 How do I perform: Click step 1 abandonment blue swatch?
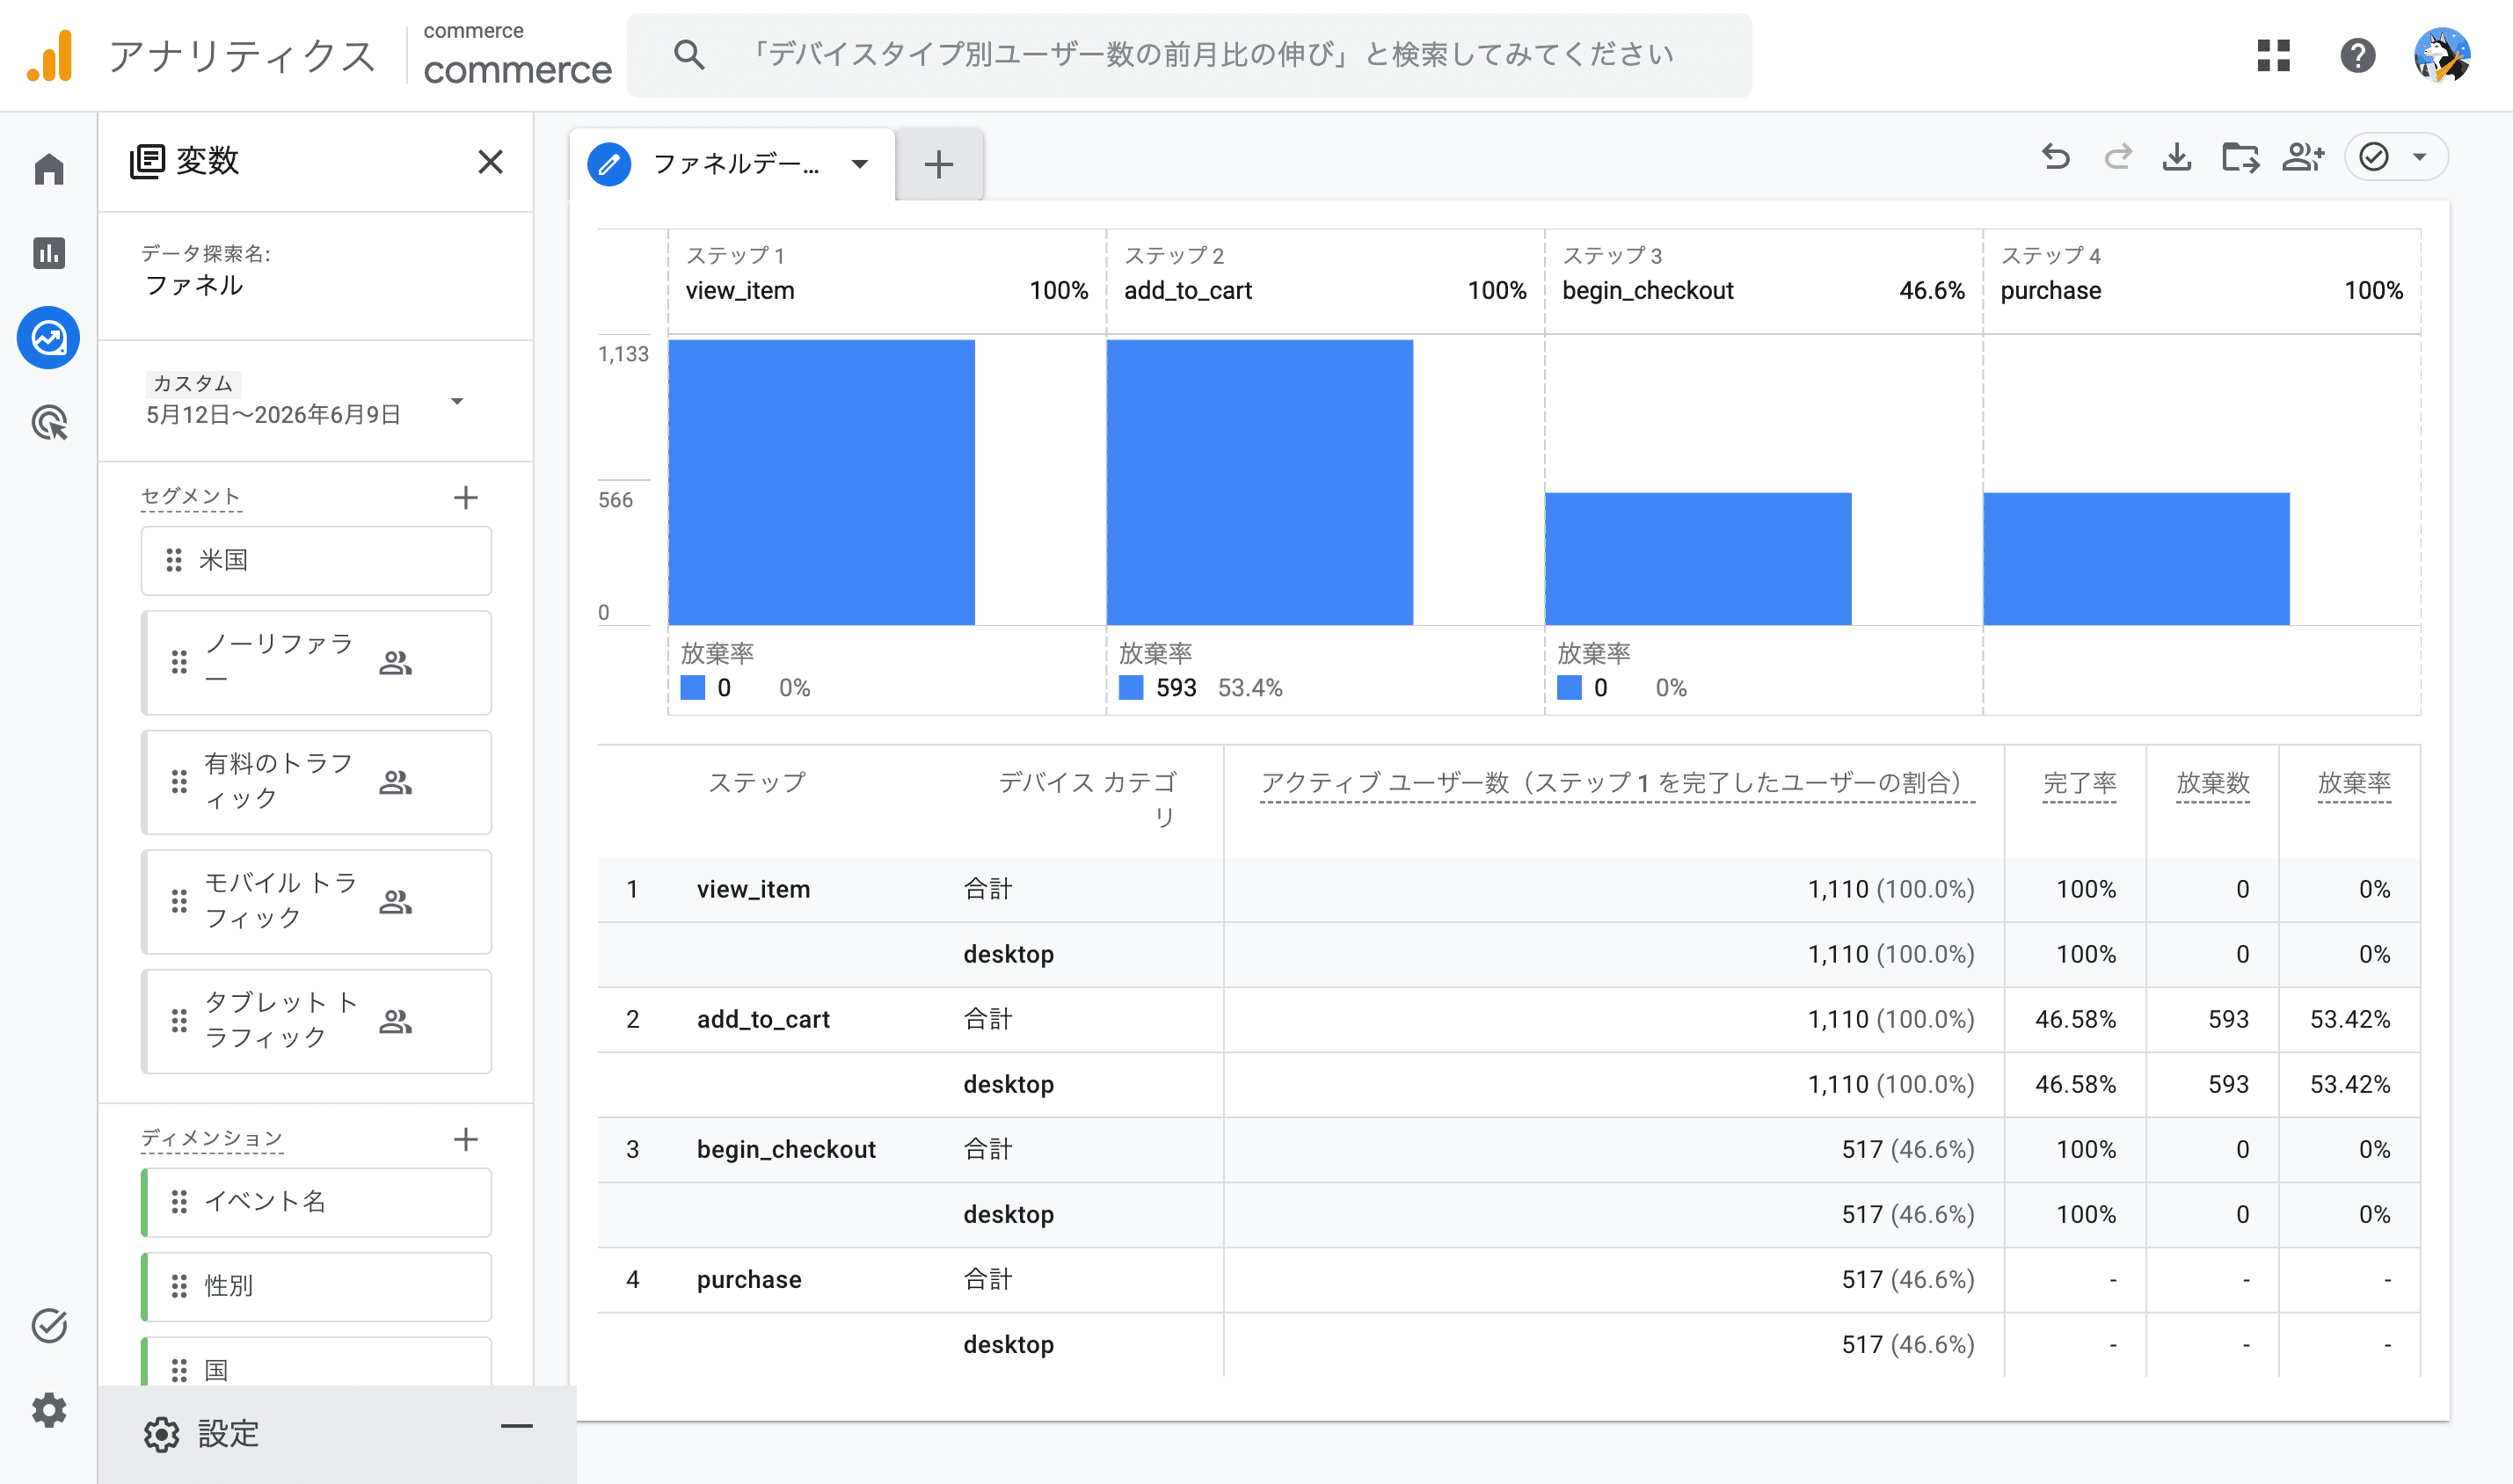(x=693, y=688)
